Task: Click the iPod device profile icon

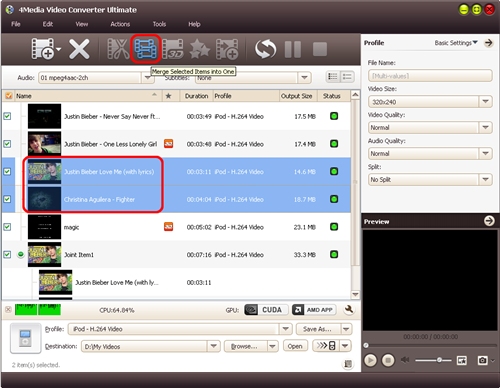Action: [x=26, y=338]
